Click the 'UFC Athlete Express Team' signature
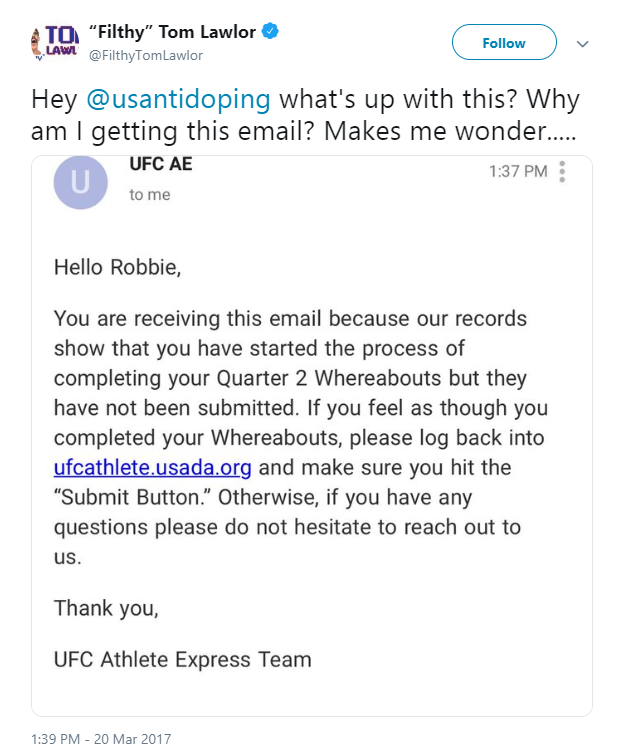624x747 pixels. (182, 660)
